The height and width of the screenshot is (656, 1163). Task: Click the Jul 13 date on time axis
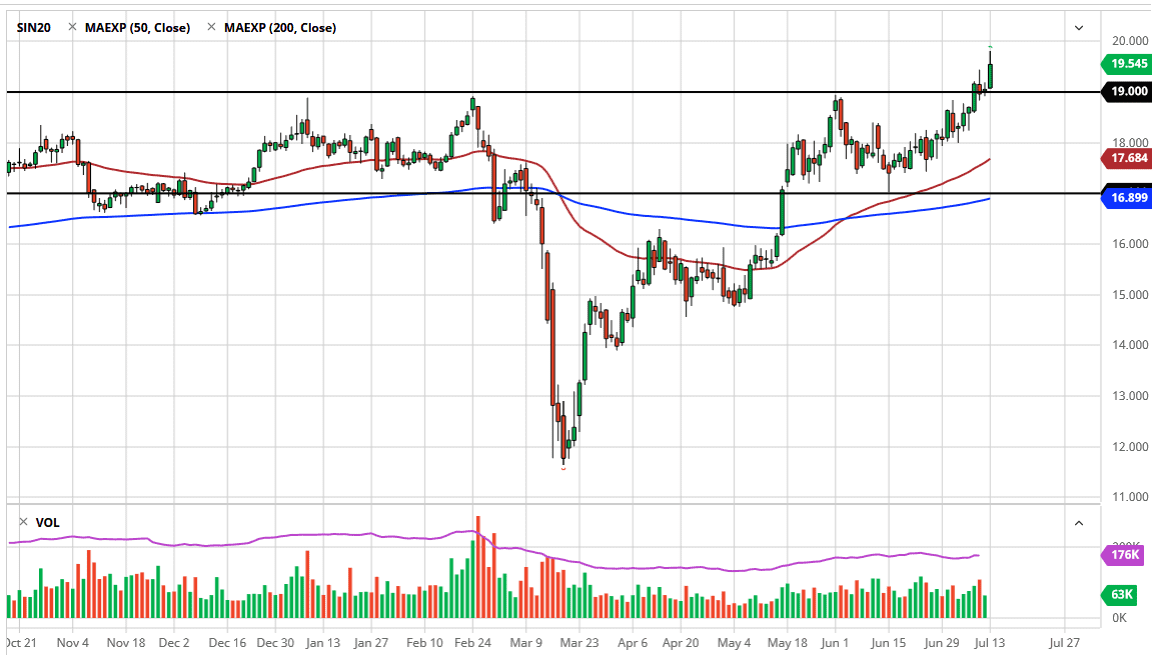[989, 642]
